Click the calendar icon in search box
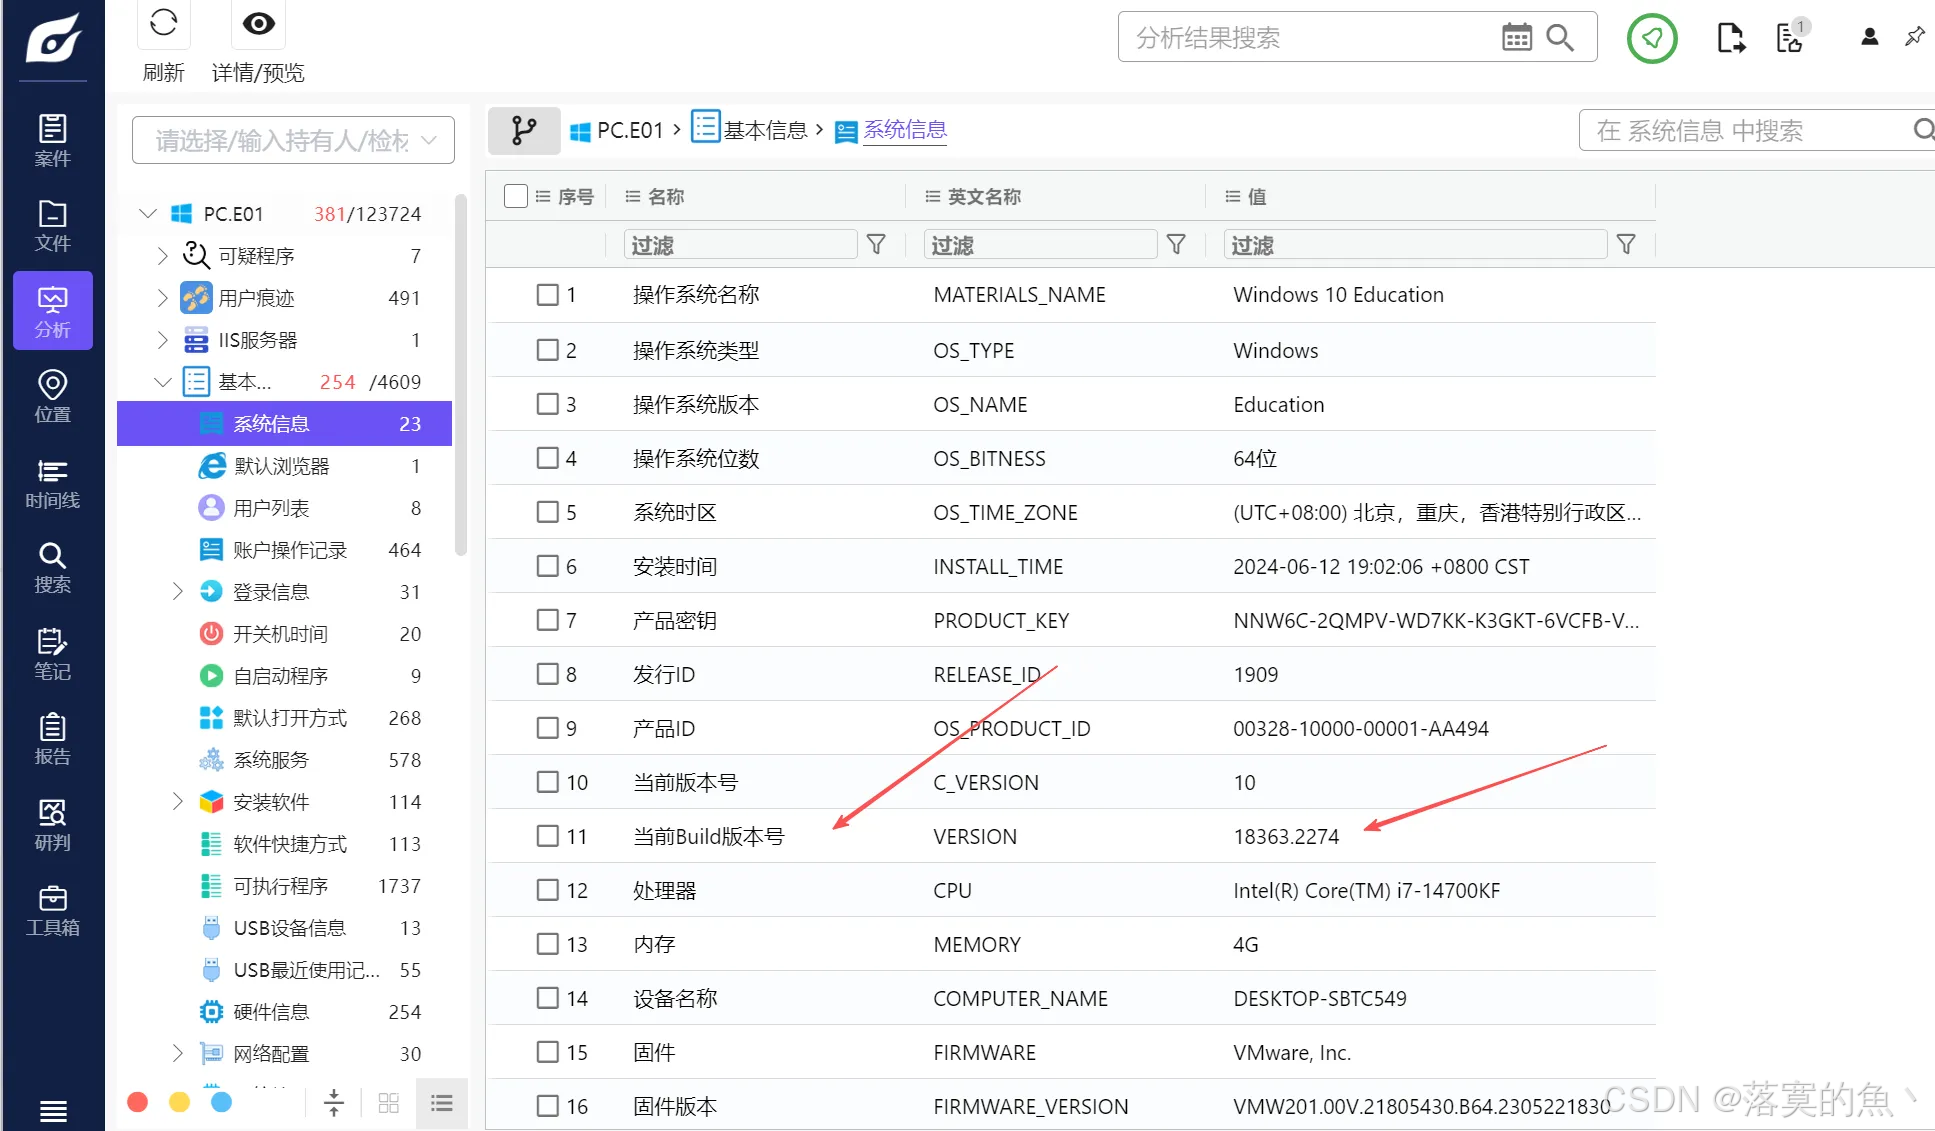Screen dimensions: 1935x1131 pos(1517,38)
